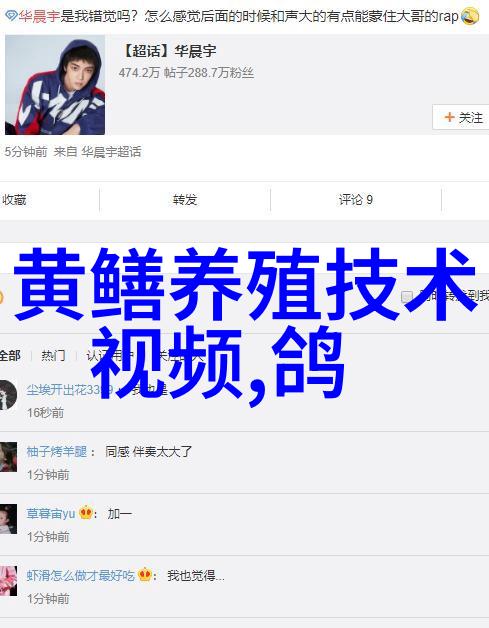Open username 柚子烤羊腿 profile link
This screenshot has height=628, width=489.
click(x=56, y=451)
